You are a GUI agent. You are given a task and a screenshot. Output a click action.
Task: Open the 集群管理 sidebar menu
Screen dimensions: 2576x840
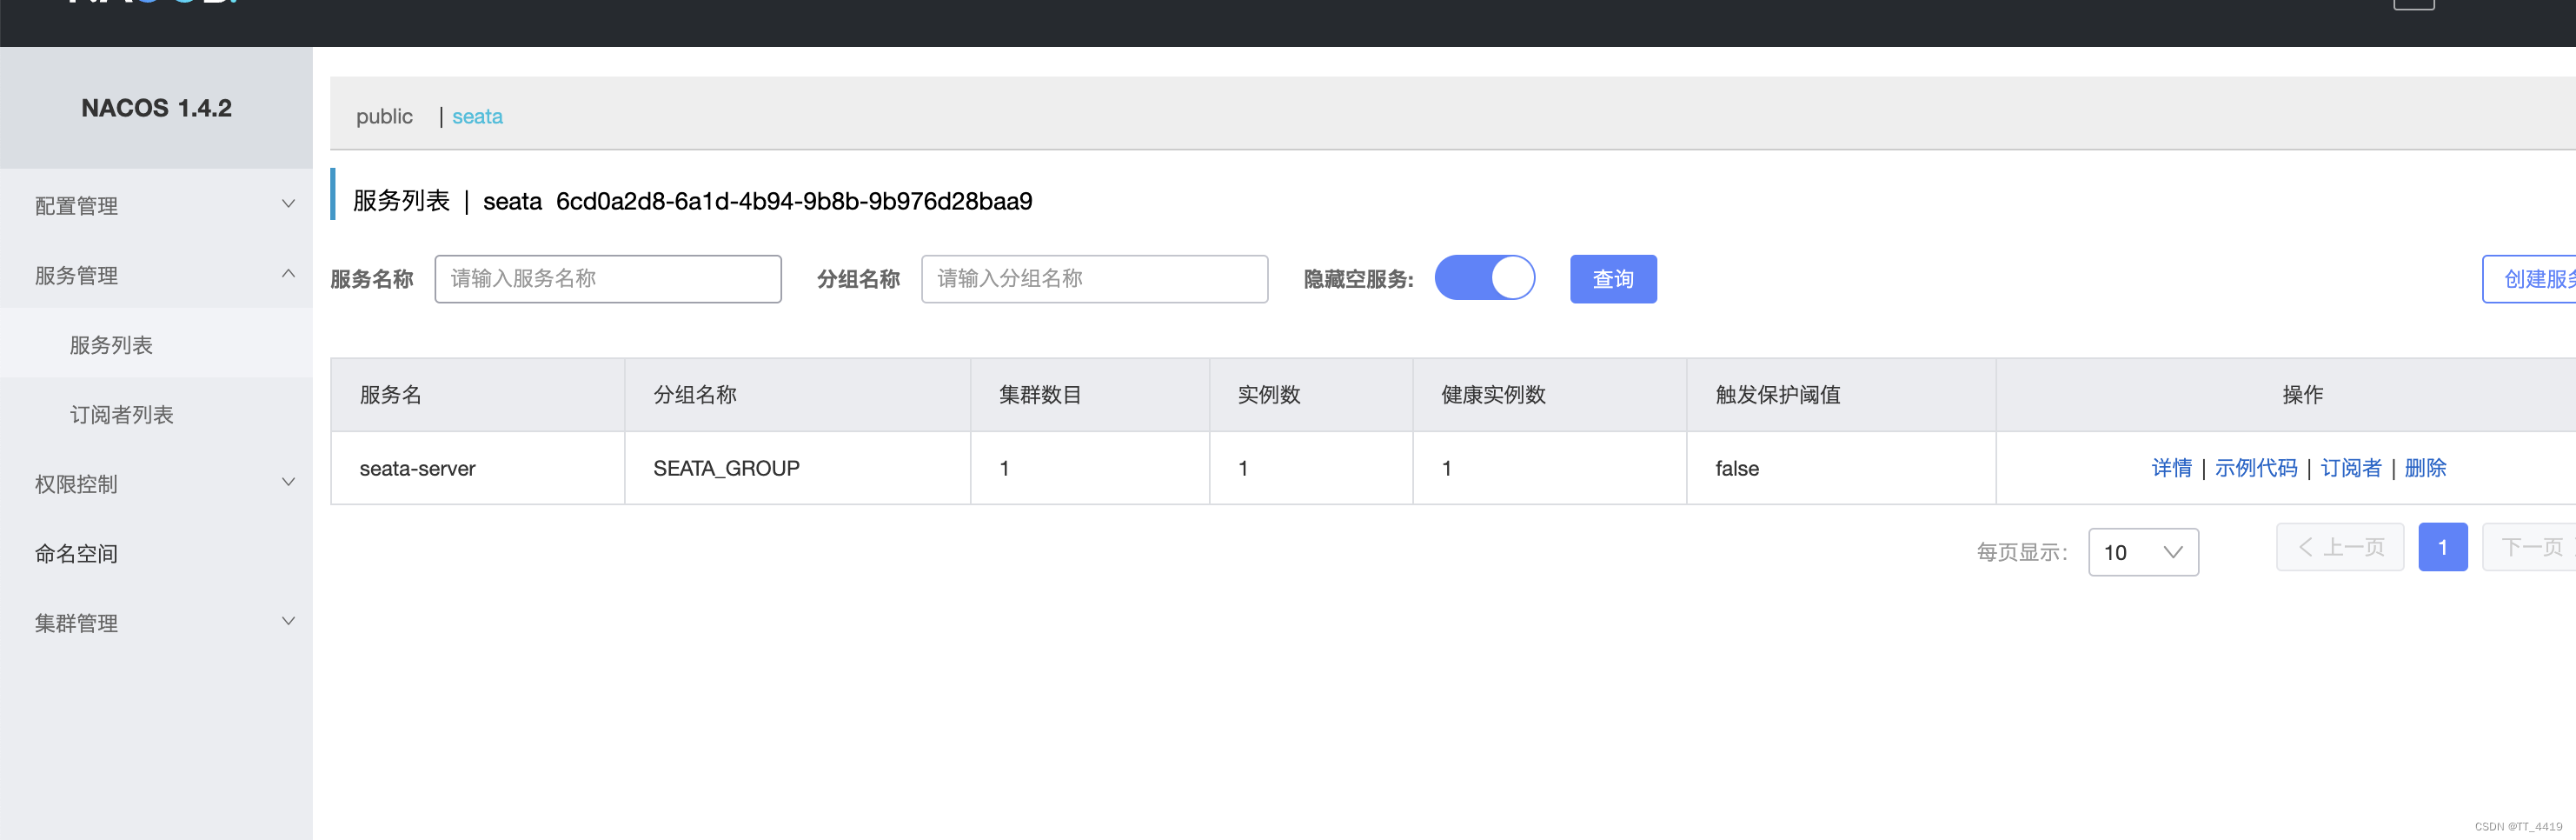click(x=156, y=623)
